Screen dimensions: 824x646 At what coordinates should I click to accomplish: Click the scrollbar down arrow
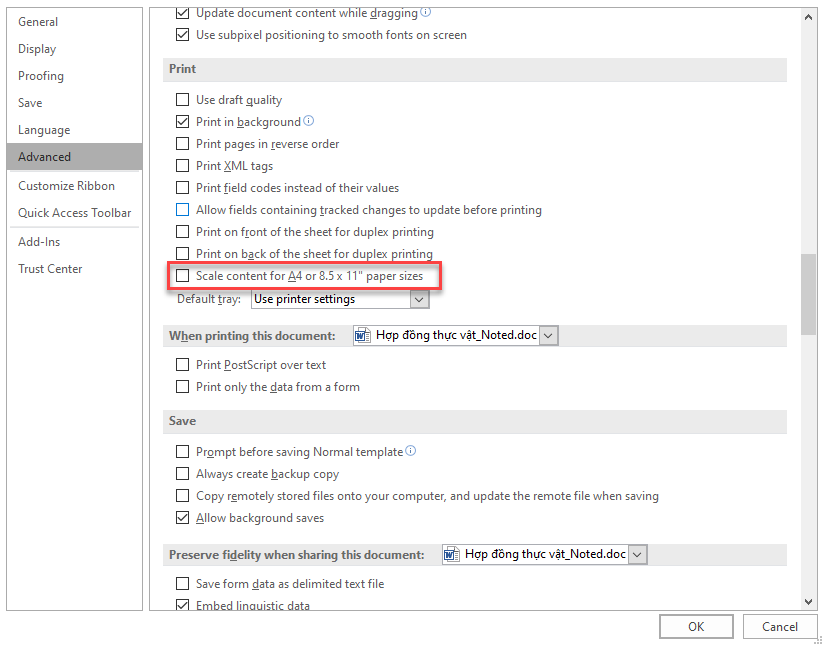coord(808,602)
